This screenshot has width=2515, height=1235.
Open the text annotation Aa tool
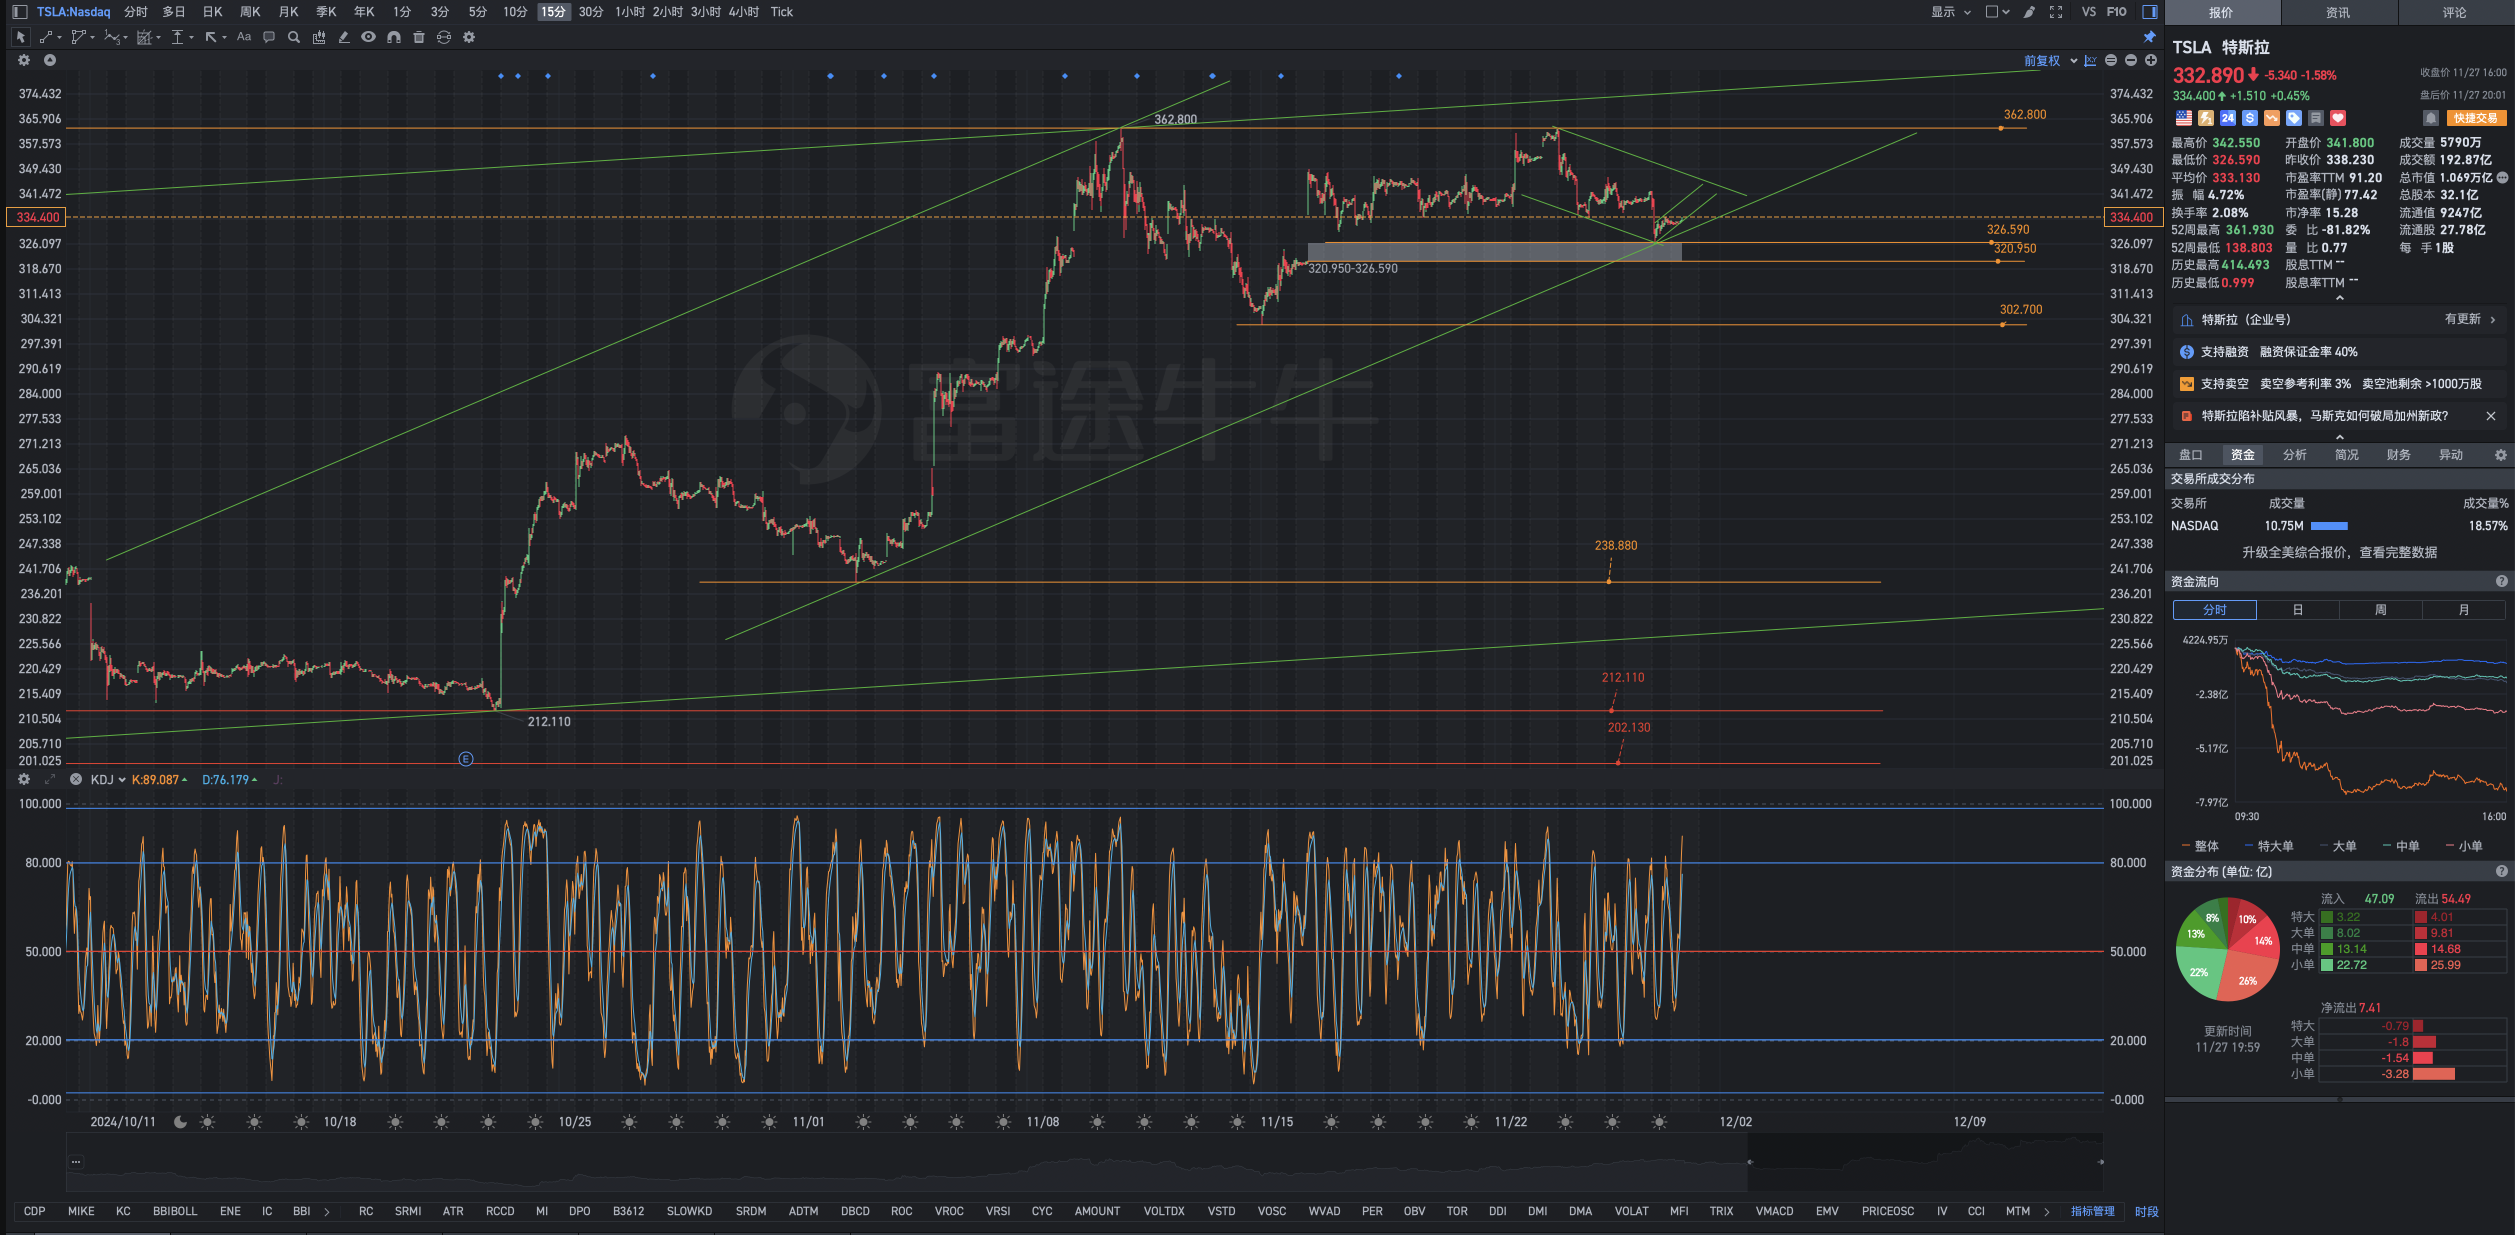(244, 37)
